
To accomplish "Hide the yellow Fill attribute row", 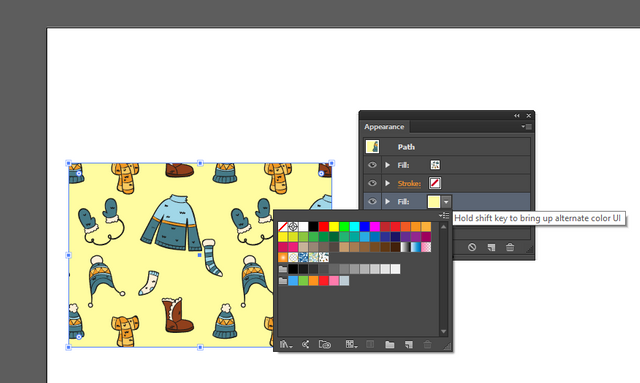I will point(372,201).
